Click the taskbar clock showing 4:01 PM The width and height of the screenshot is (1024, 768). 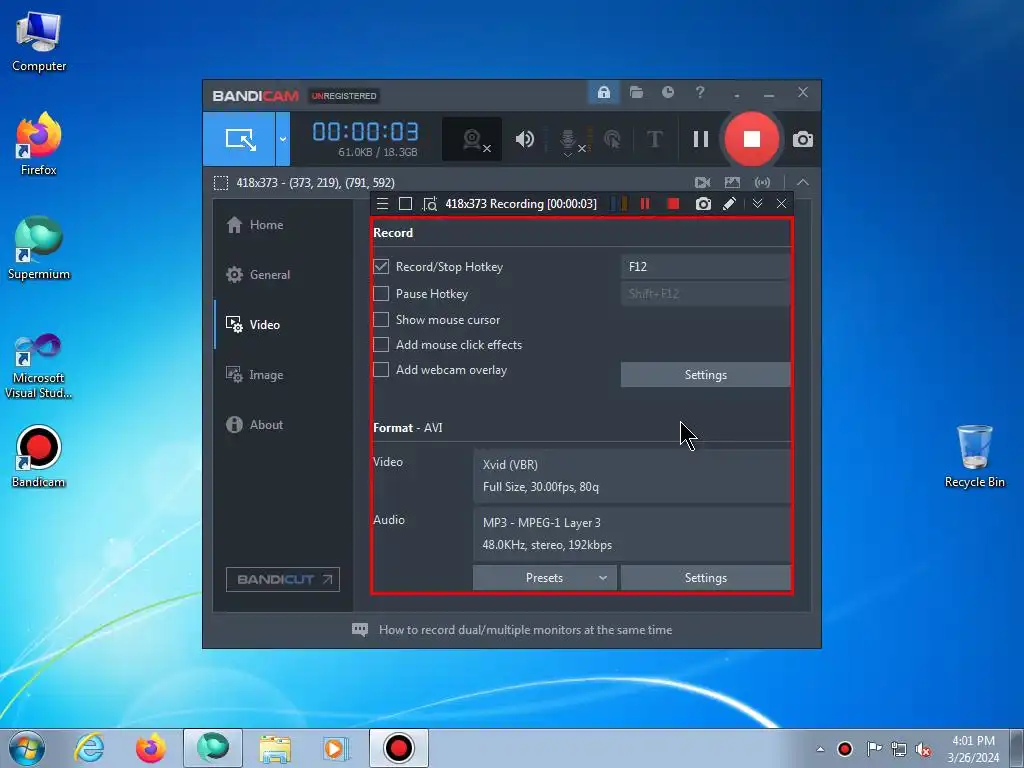[x=973, y=749]
